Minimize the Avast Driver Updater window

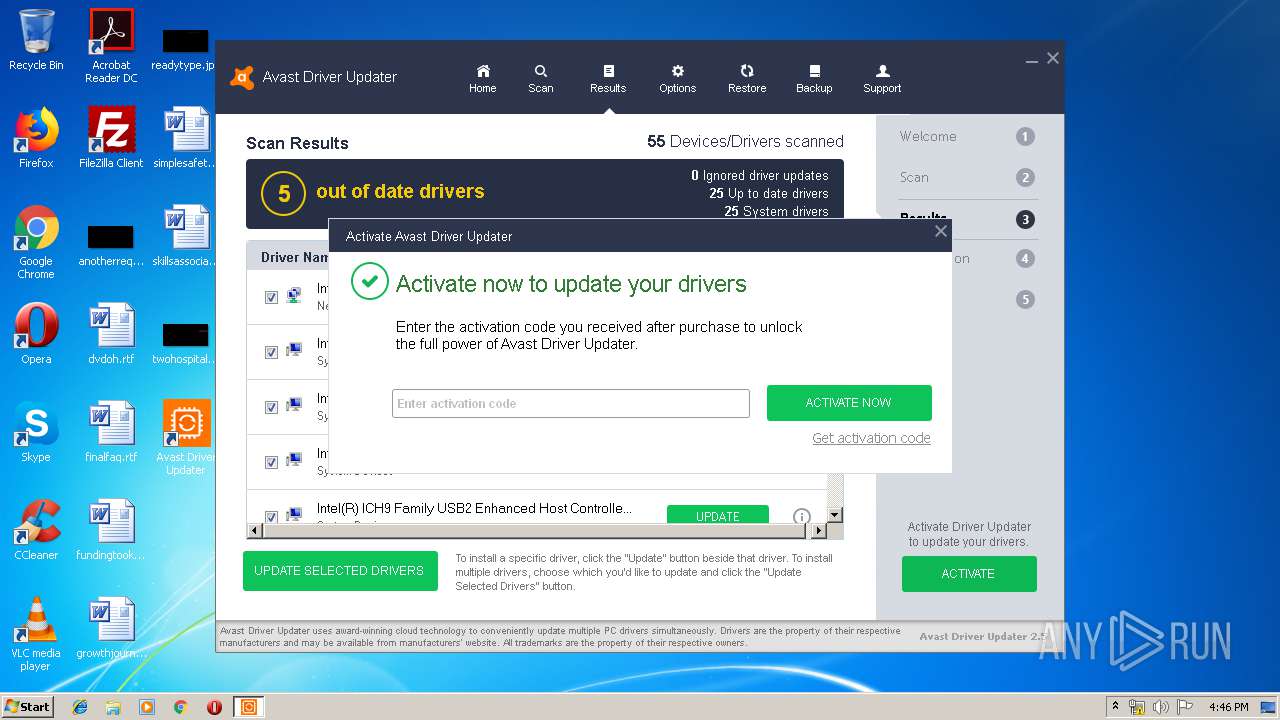click(1031, 60)
